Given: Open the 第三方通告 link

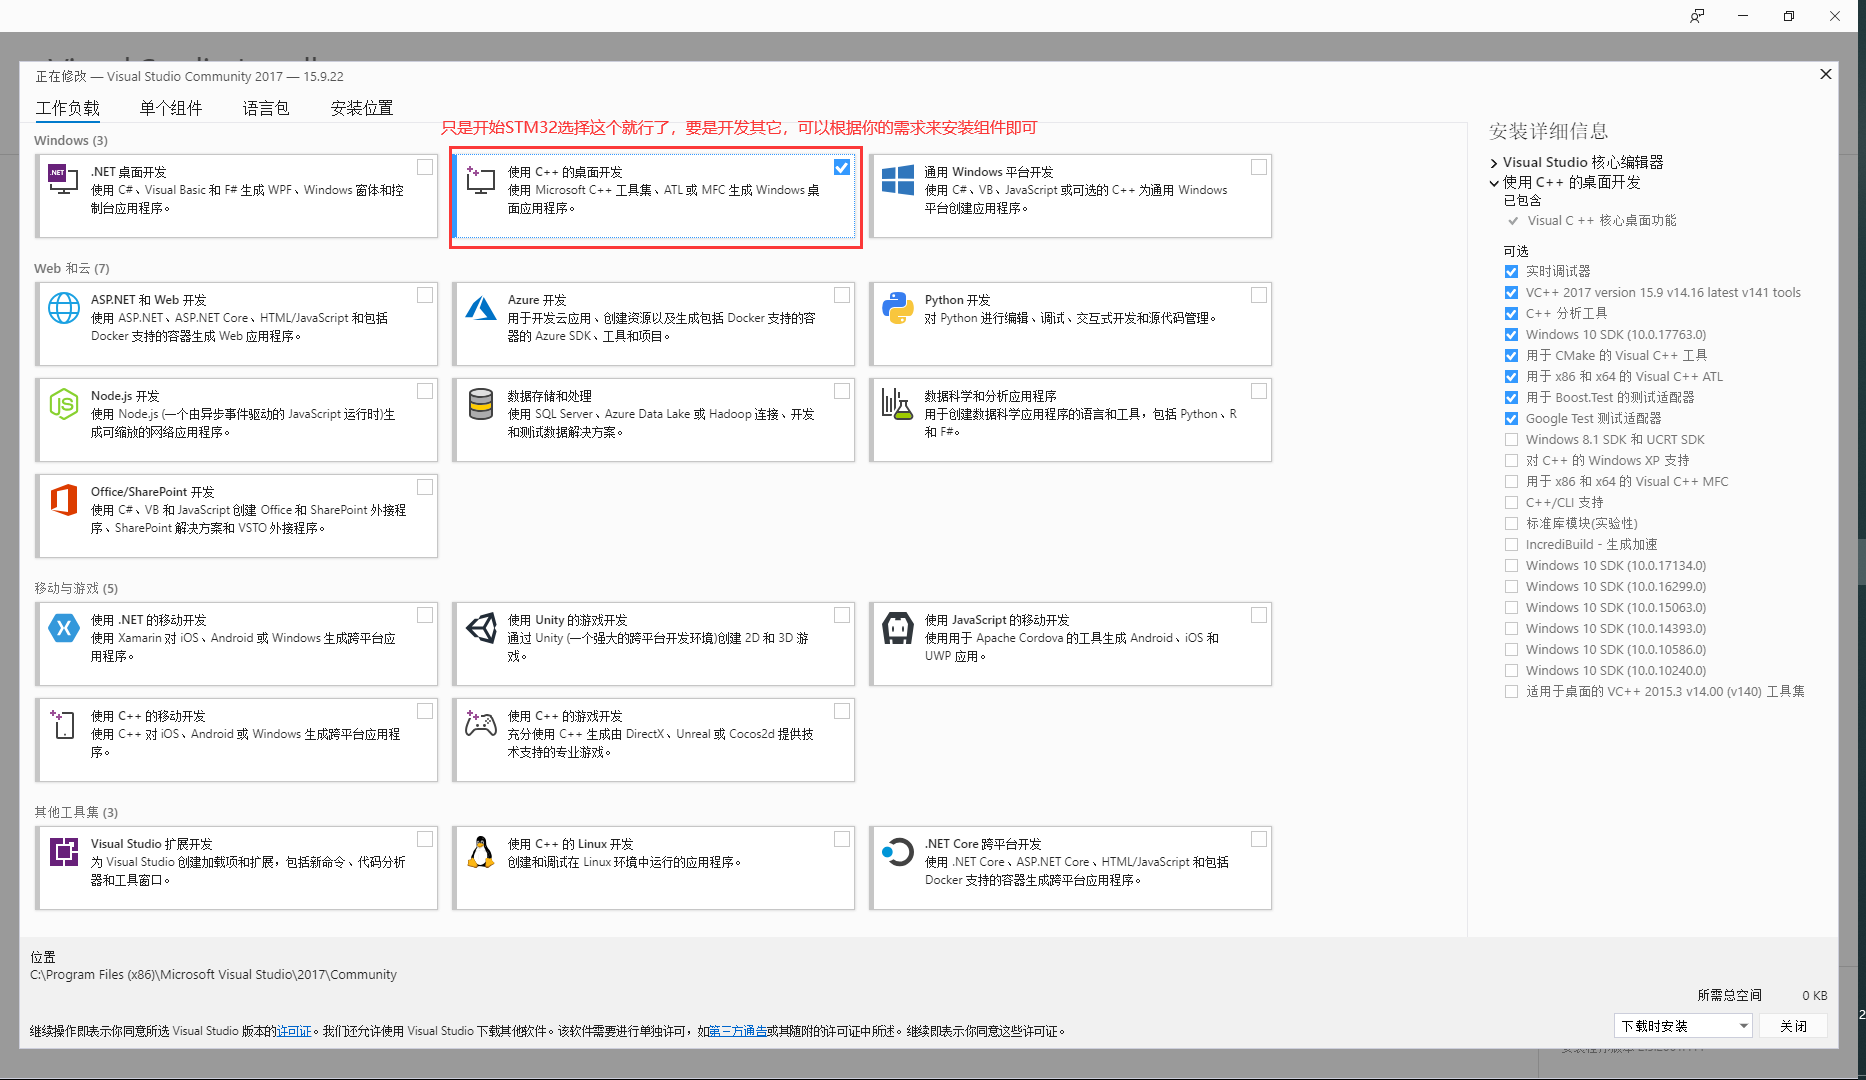Looking at the screenshot, I should tap(738, 1031).
